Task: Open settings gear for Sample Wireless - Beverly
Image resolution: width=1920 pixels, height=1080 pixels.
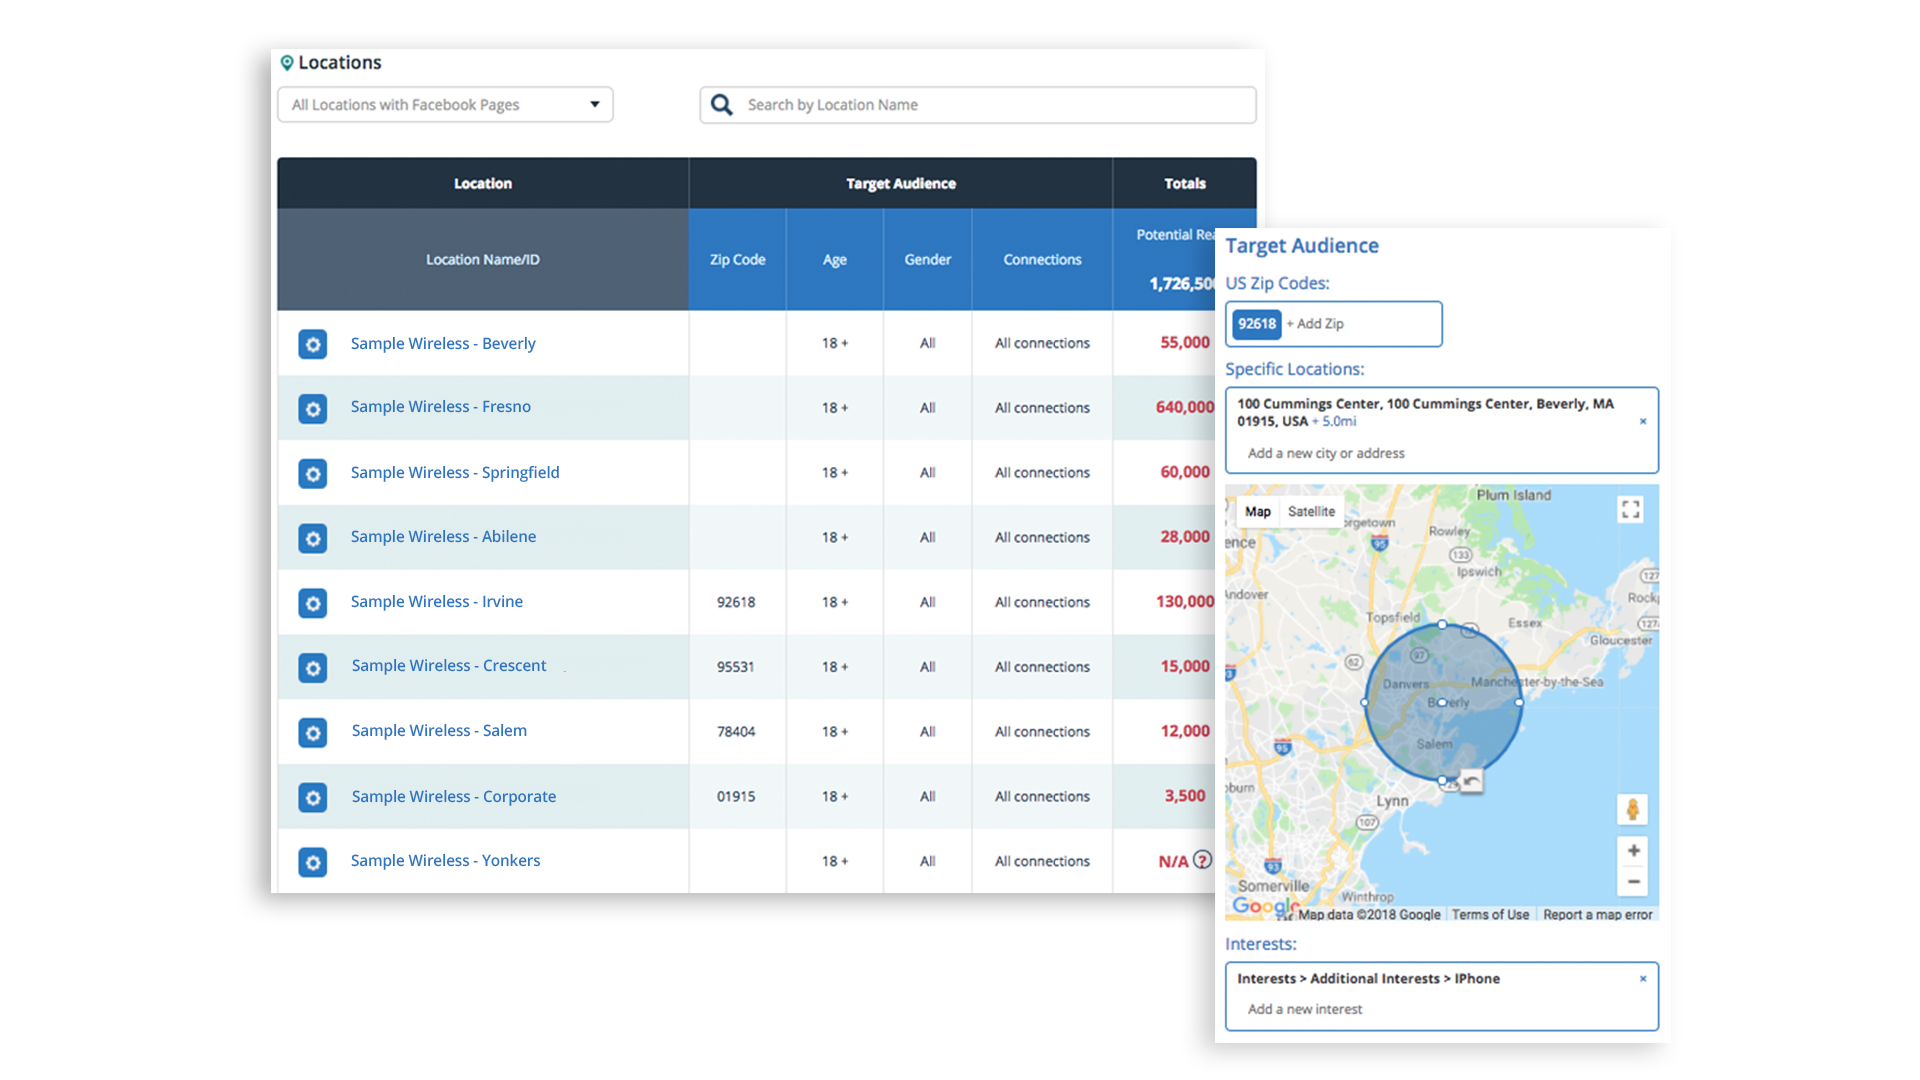Action: pos(313,344)
